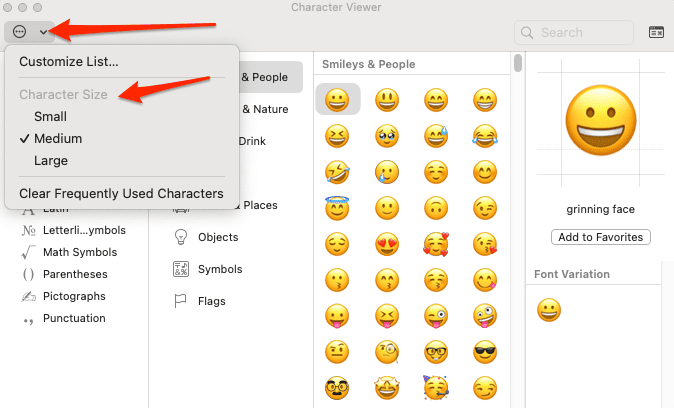This screenshot has width=674, height=408.
Task: Expand the action menu chevron arrow
Action: coord(43,32)
